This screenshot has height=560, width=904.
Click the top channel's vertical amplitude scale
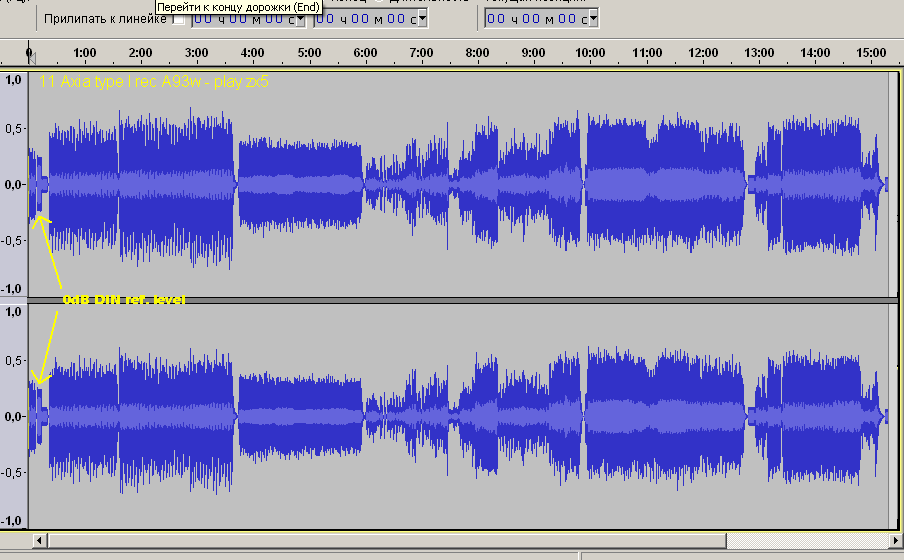[x=13, y=184]
